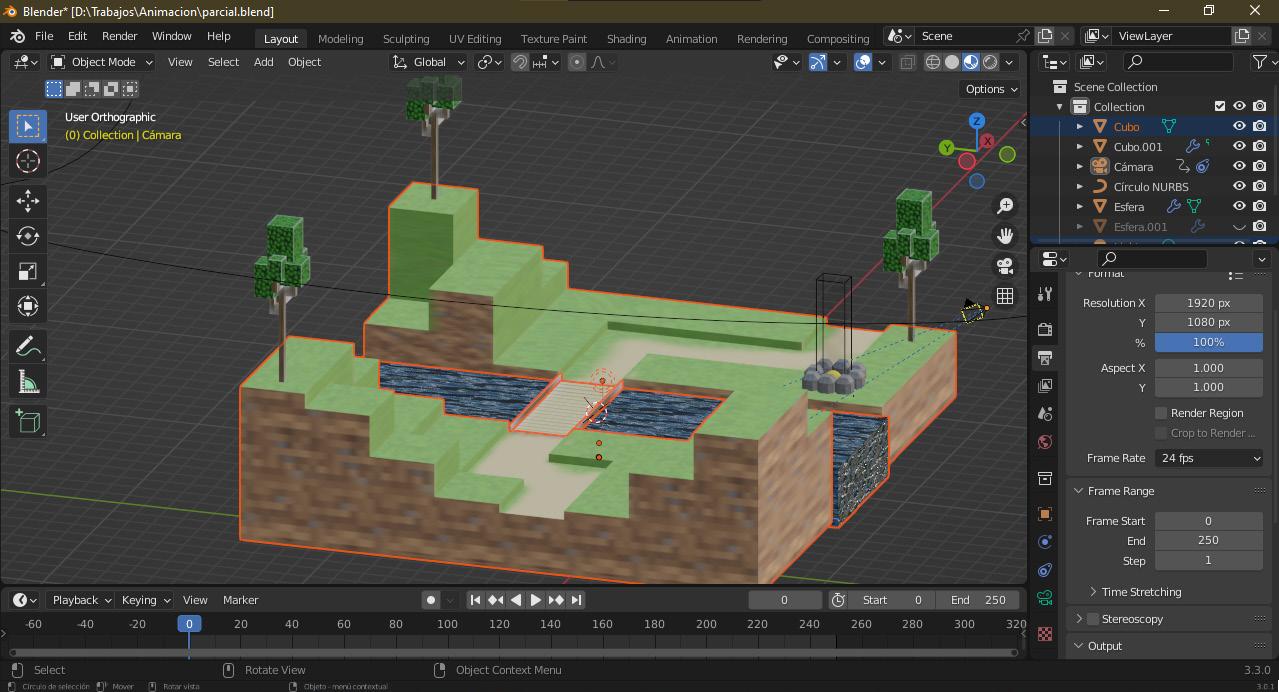The width and height of the screenshot is (1279, 692).
Task: Open the Frame Rate dropdown
Action: [1208, 458]
